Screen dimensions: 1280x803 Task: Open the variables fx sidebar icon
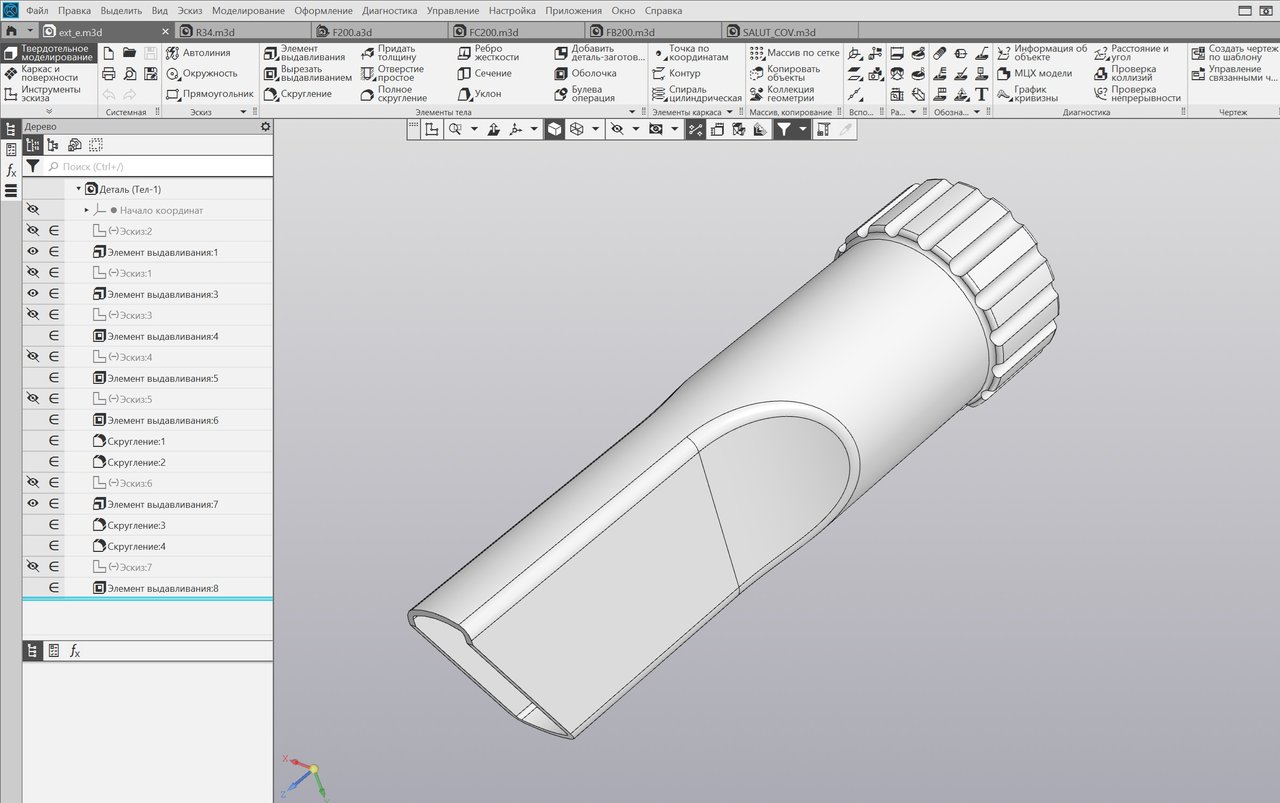[x=11, y=170]
